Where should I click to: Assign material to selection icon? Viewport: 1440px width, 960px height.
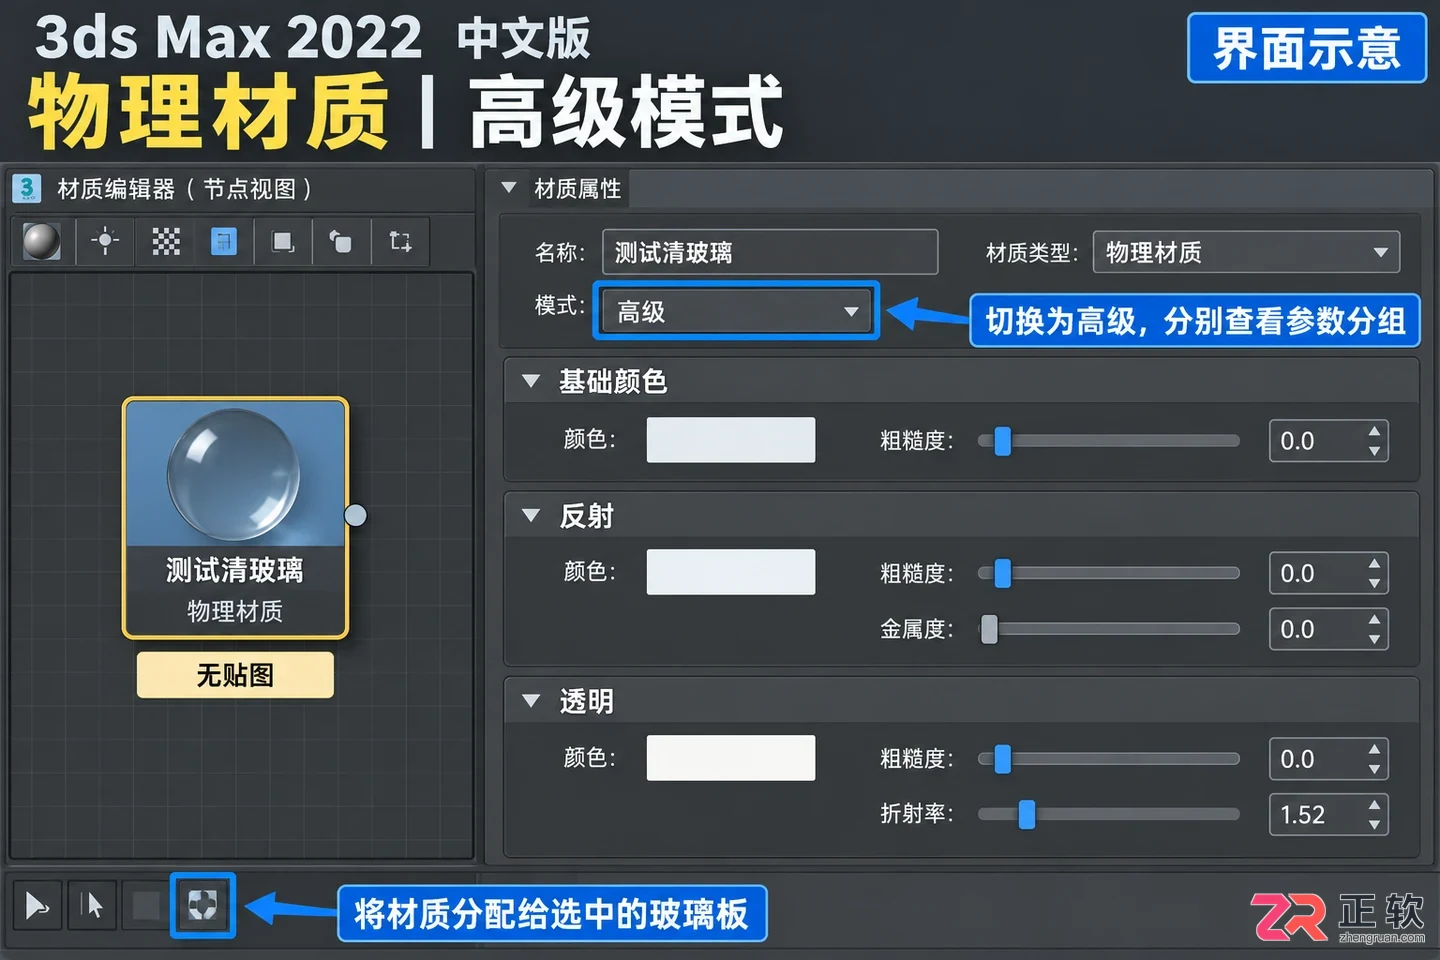tap(203, 905)
